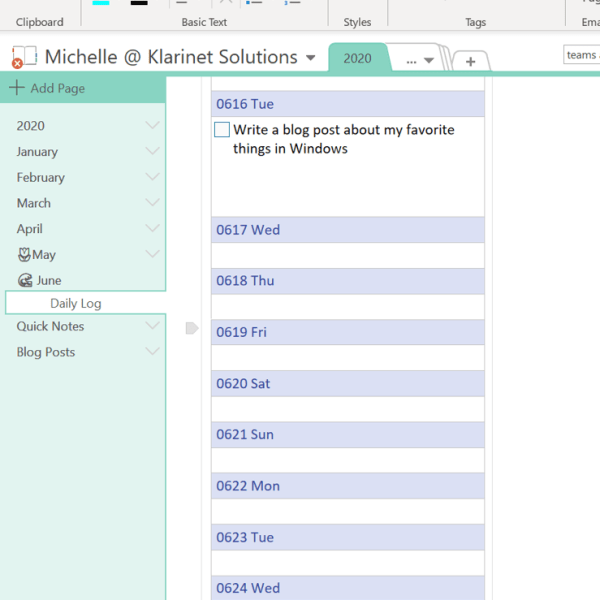Open the April page
The width and height of the screenshot is (600, 600).
pos(29,229)
